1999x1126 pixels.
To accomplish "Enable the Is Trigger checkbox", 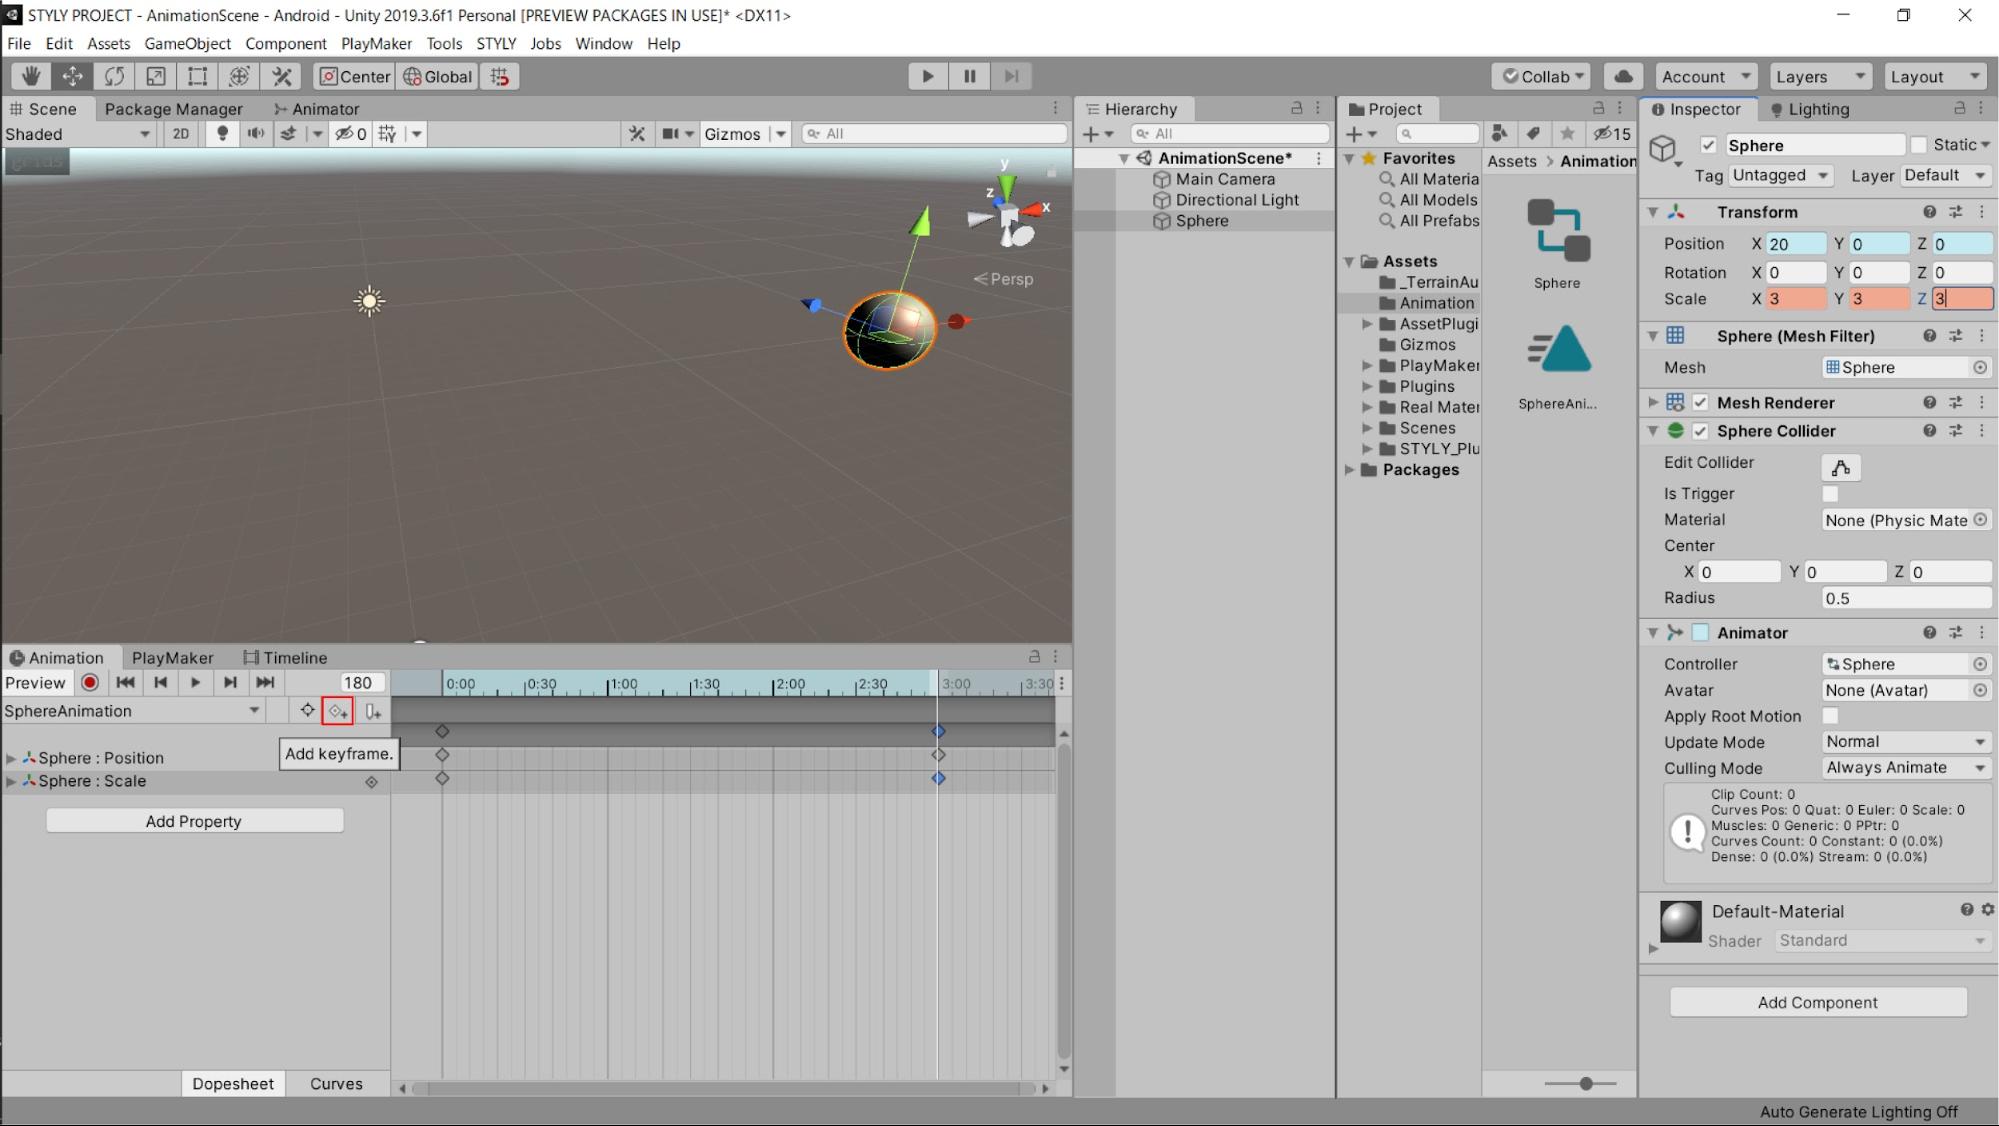I will tap(1830, 494).
